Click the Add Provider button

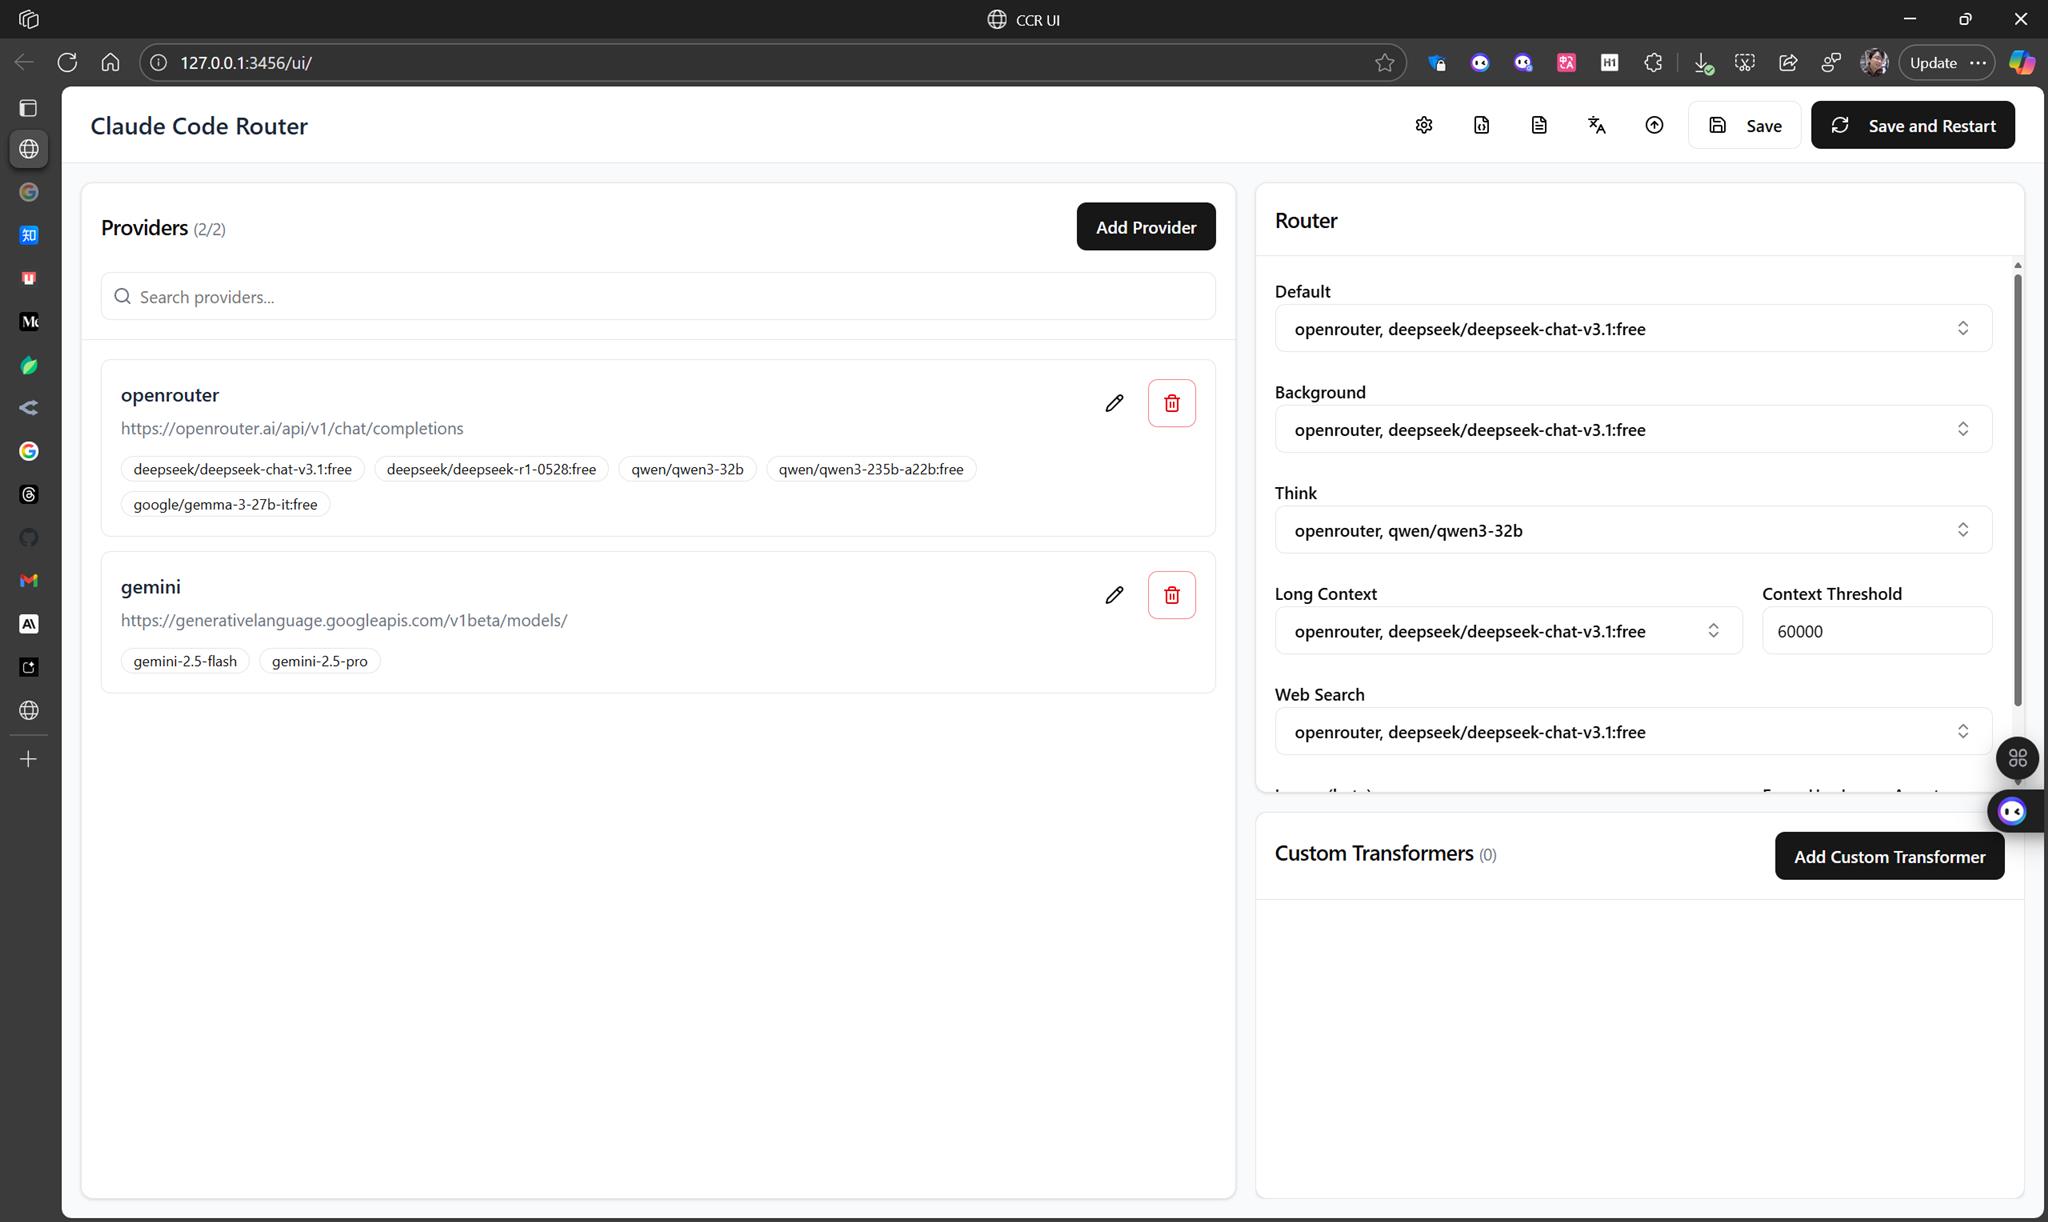(x=1145, y=227)
